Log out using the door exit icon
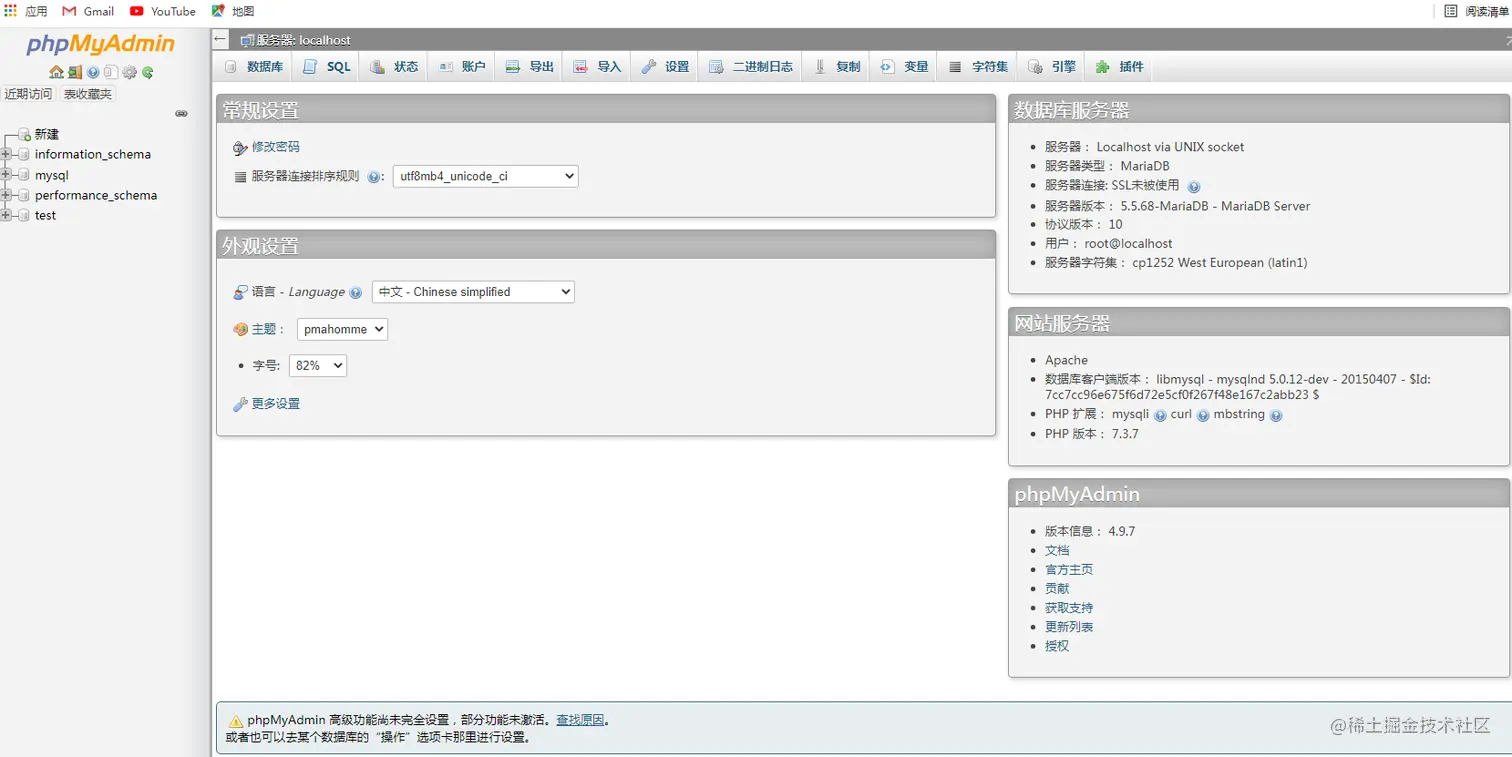Viewport: 1512px width, 757px height. coord(75,72)
